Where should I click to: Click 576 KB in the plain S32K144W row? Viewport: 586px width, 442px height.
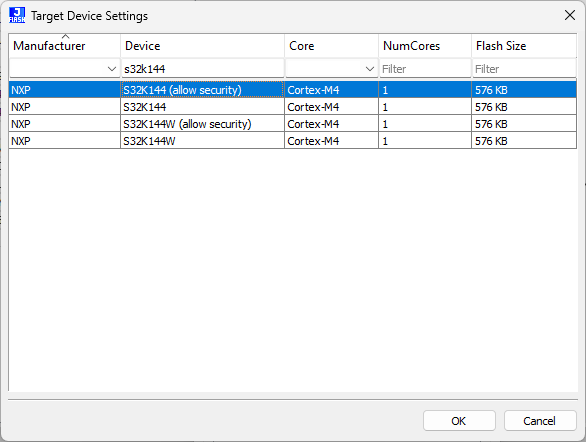coord(491,141)
